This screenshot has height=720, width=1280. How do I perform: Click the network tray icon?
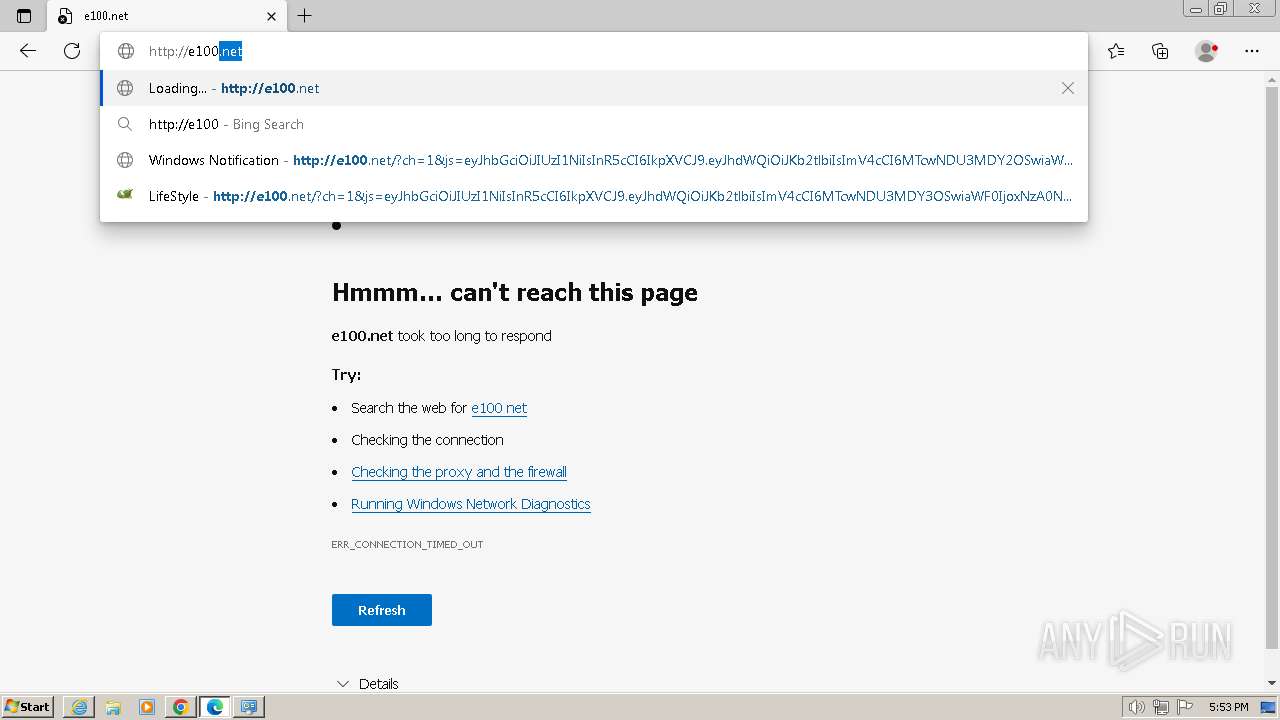click(1161, 707)
